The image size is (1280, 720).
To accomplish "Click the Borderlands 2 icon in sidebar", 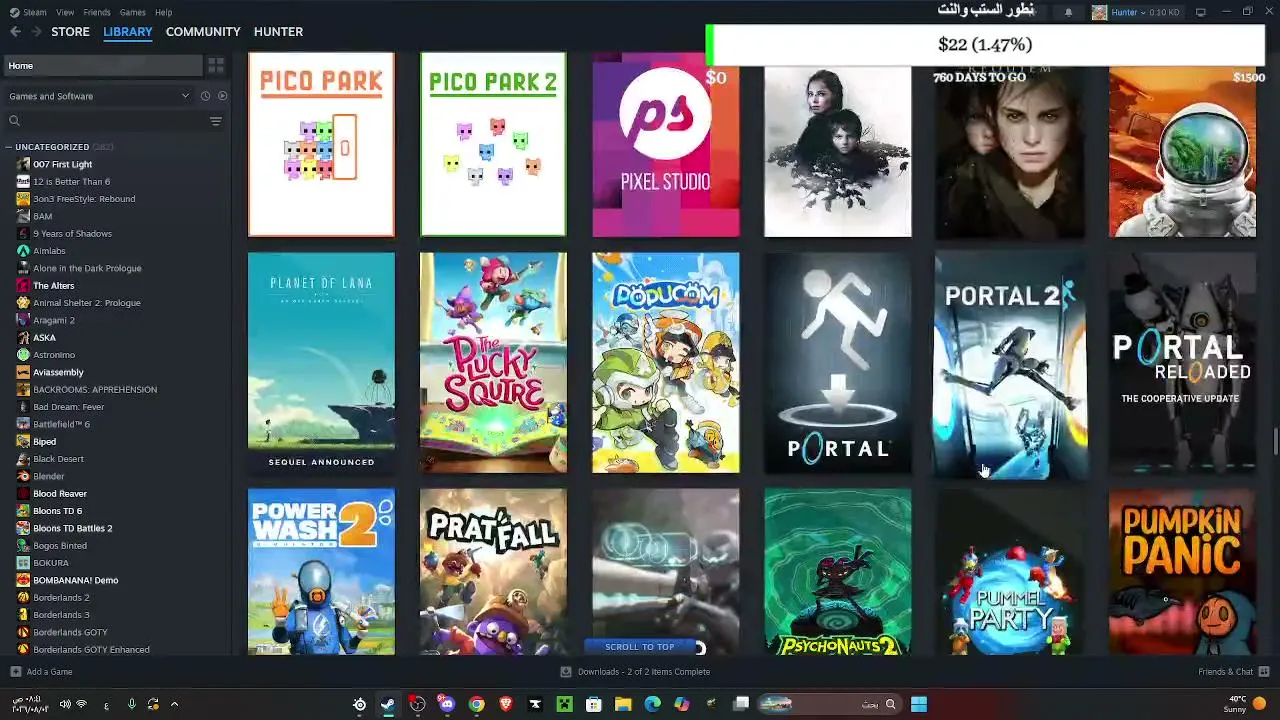I will point(23,598).
